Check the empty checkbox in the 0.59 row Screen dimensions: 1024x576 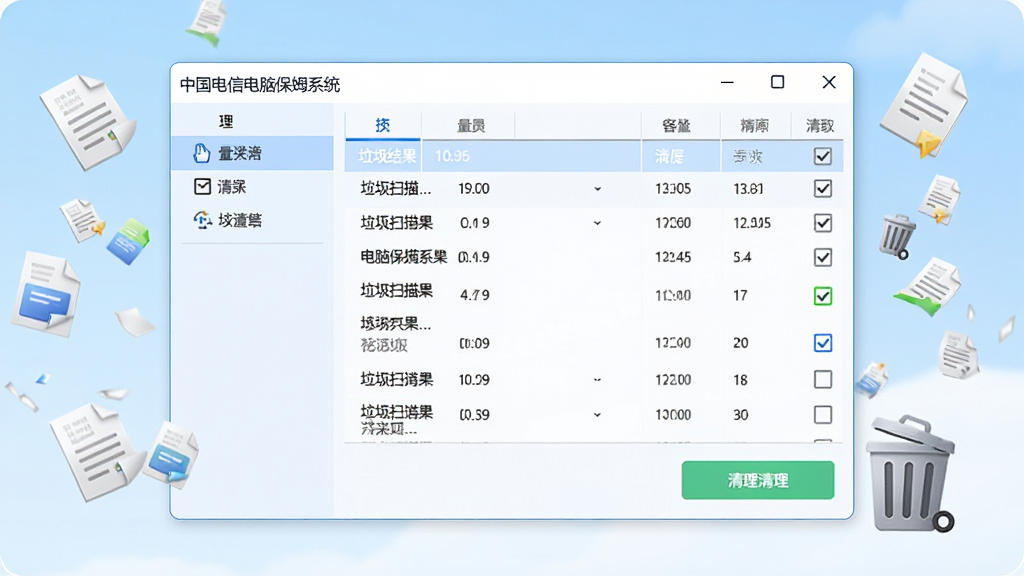click(823, 415)
